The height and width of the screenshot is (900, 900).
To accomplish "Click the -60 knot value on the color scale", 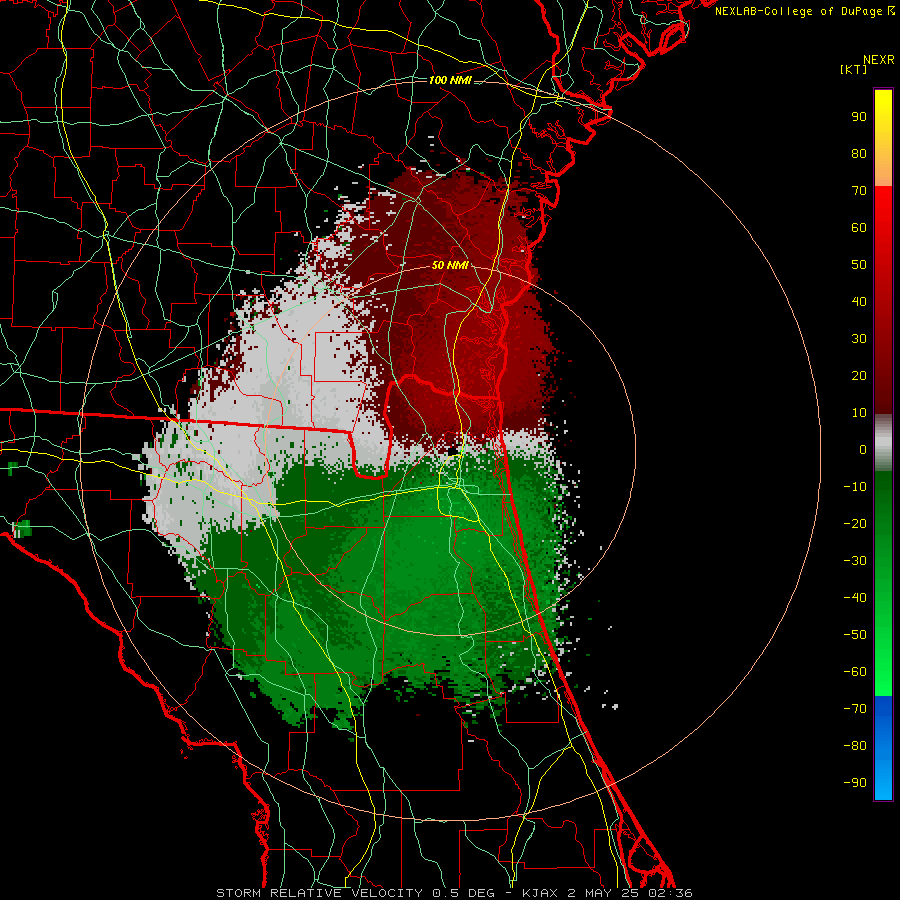I will click(855, 672).
